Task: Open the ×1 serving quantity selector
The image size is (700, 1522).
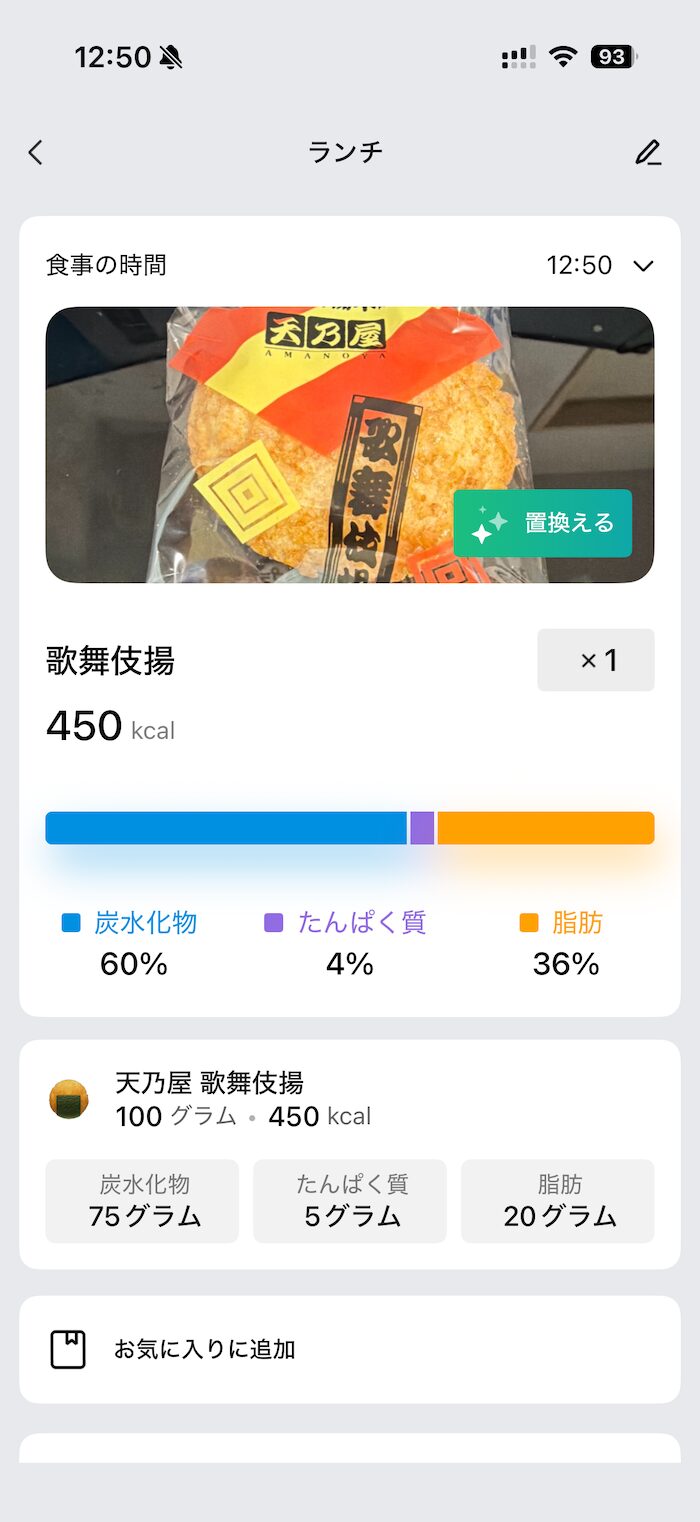Action: pyautogui.click(x=595, y=660)
